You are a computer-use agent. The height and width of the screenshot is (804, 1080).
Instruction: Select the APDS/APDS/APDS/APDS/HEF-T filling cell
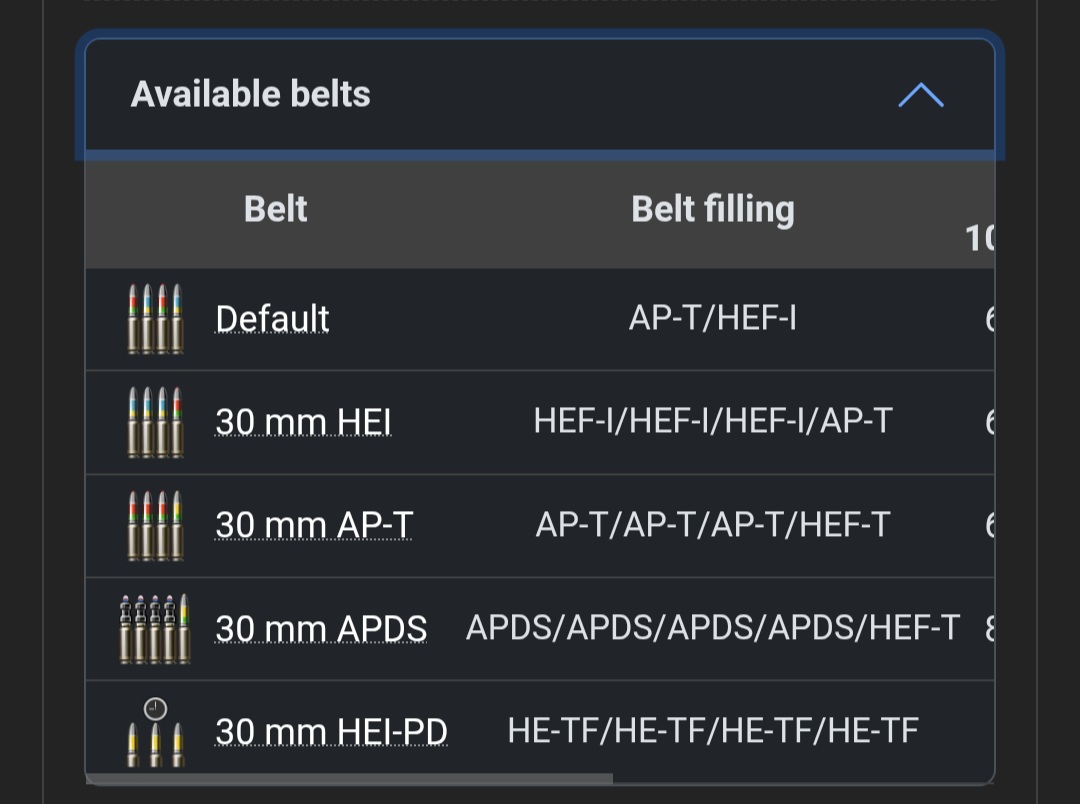click(x=713, y=628)
